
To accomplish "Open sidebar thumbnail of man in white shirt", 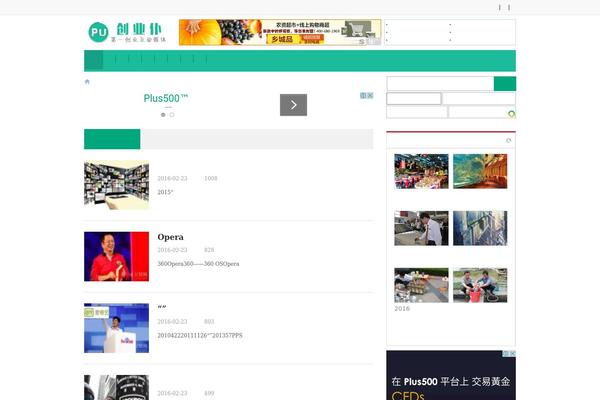I will [x=421, y=228].
